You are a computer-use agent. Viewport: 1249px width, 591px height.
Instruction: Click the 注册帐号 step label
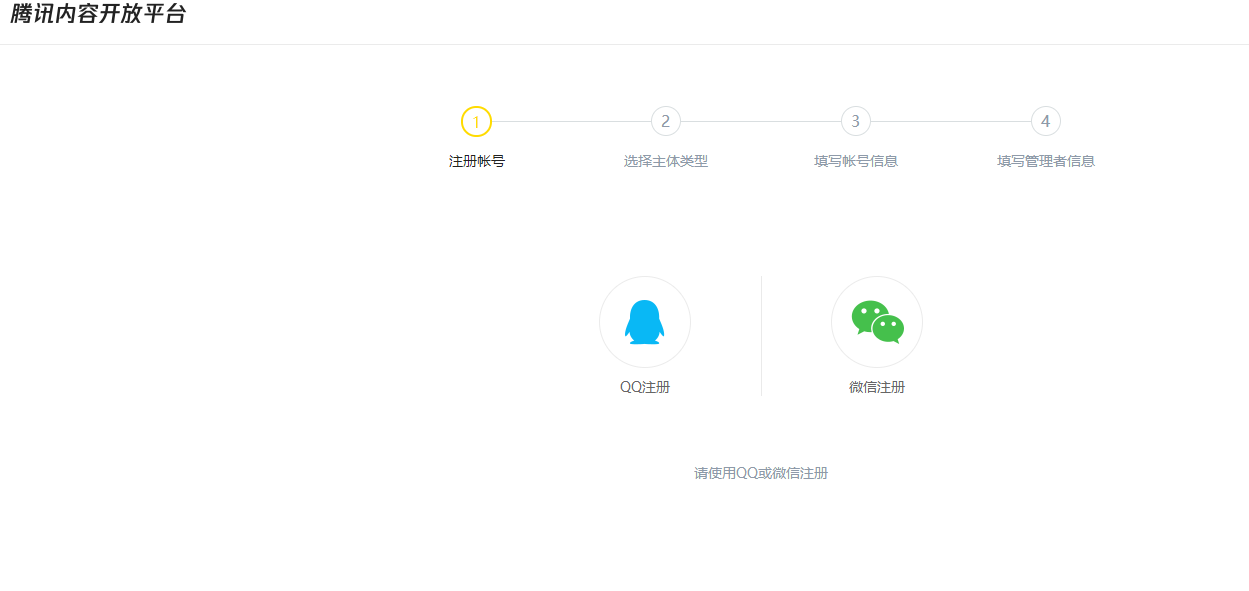[477, 161]
